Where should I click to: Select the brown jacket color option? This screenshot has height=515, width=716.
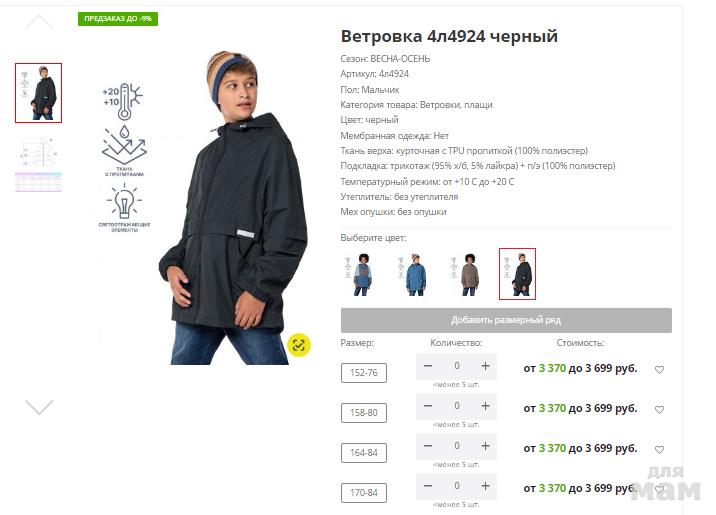tap(465, 274)
